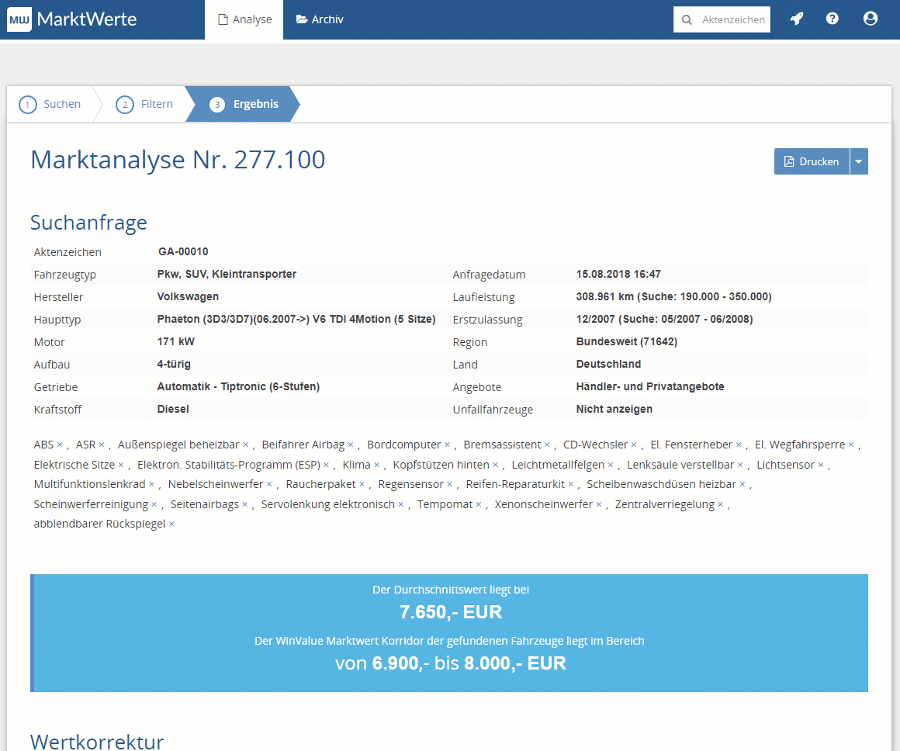900x751 pixels.
Task: Open the rocket quick-start icon
Action: (797, 19)
